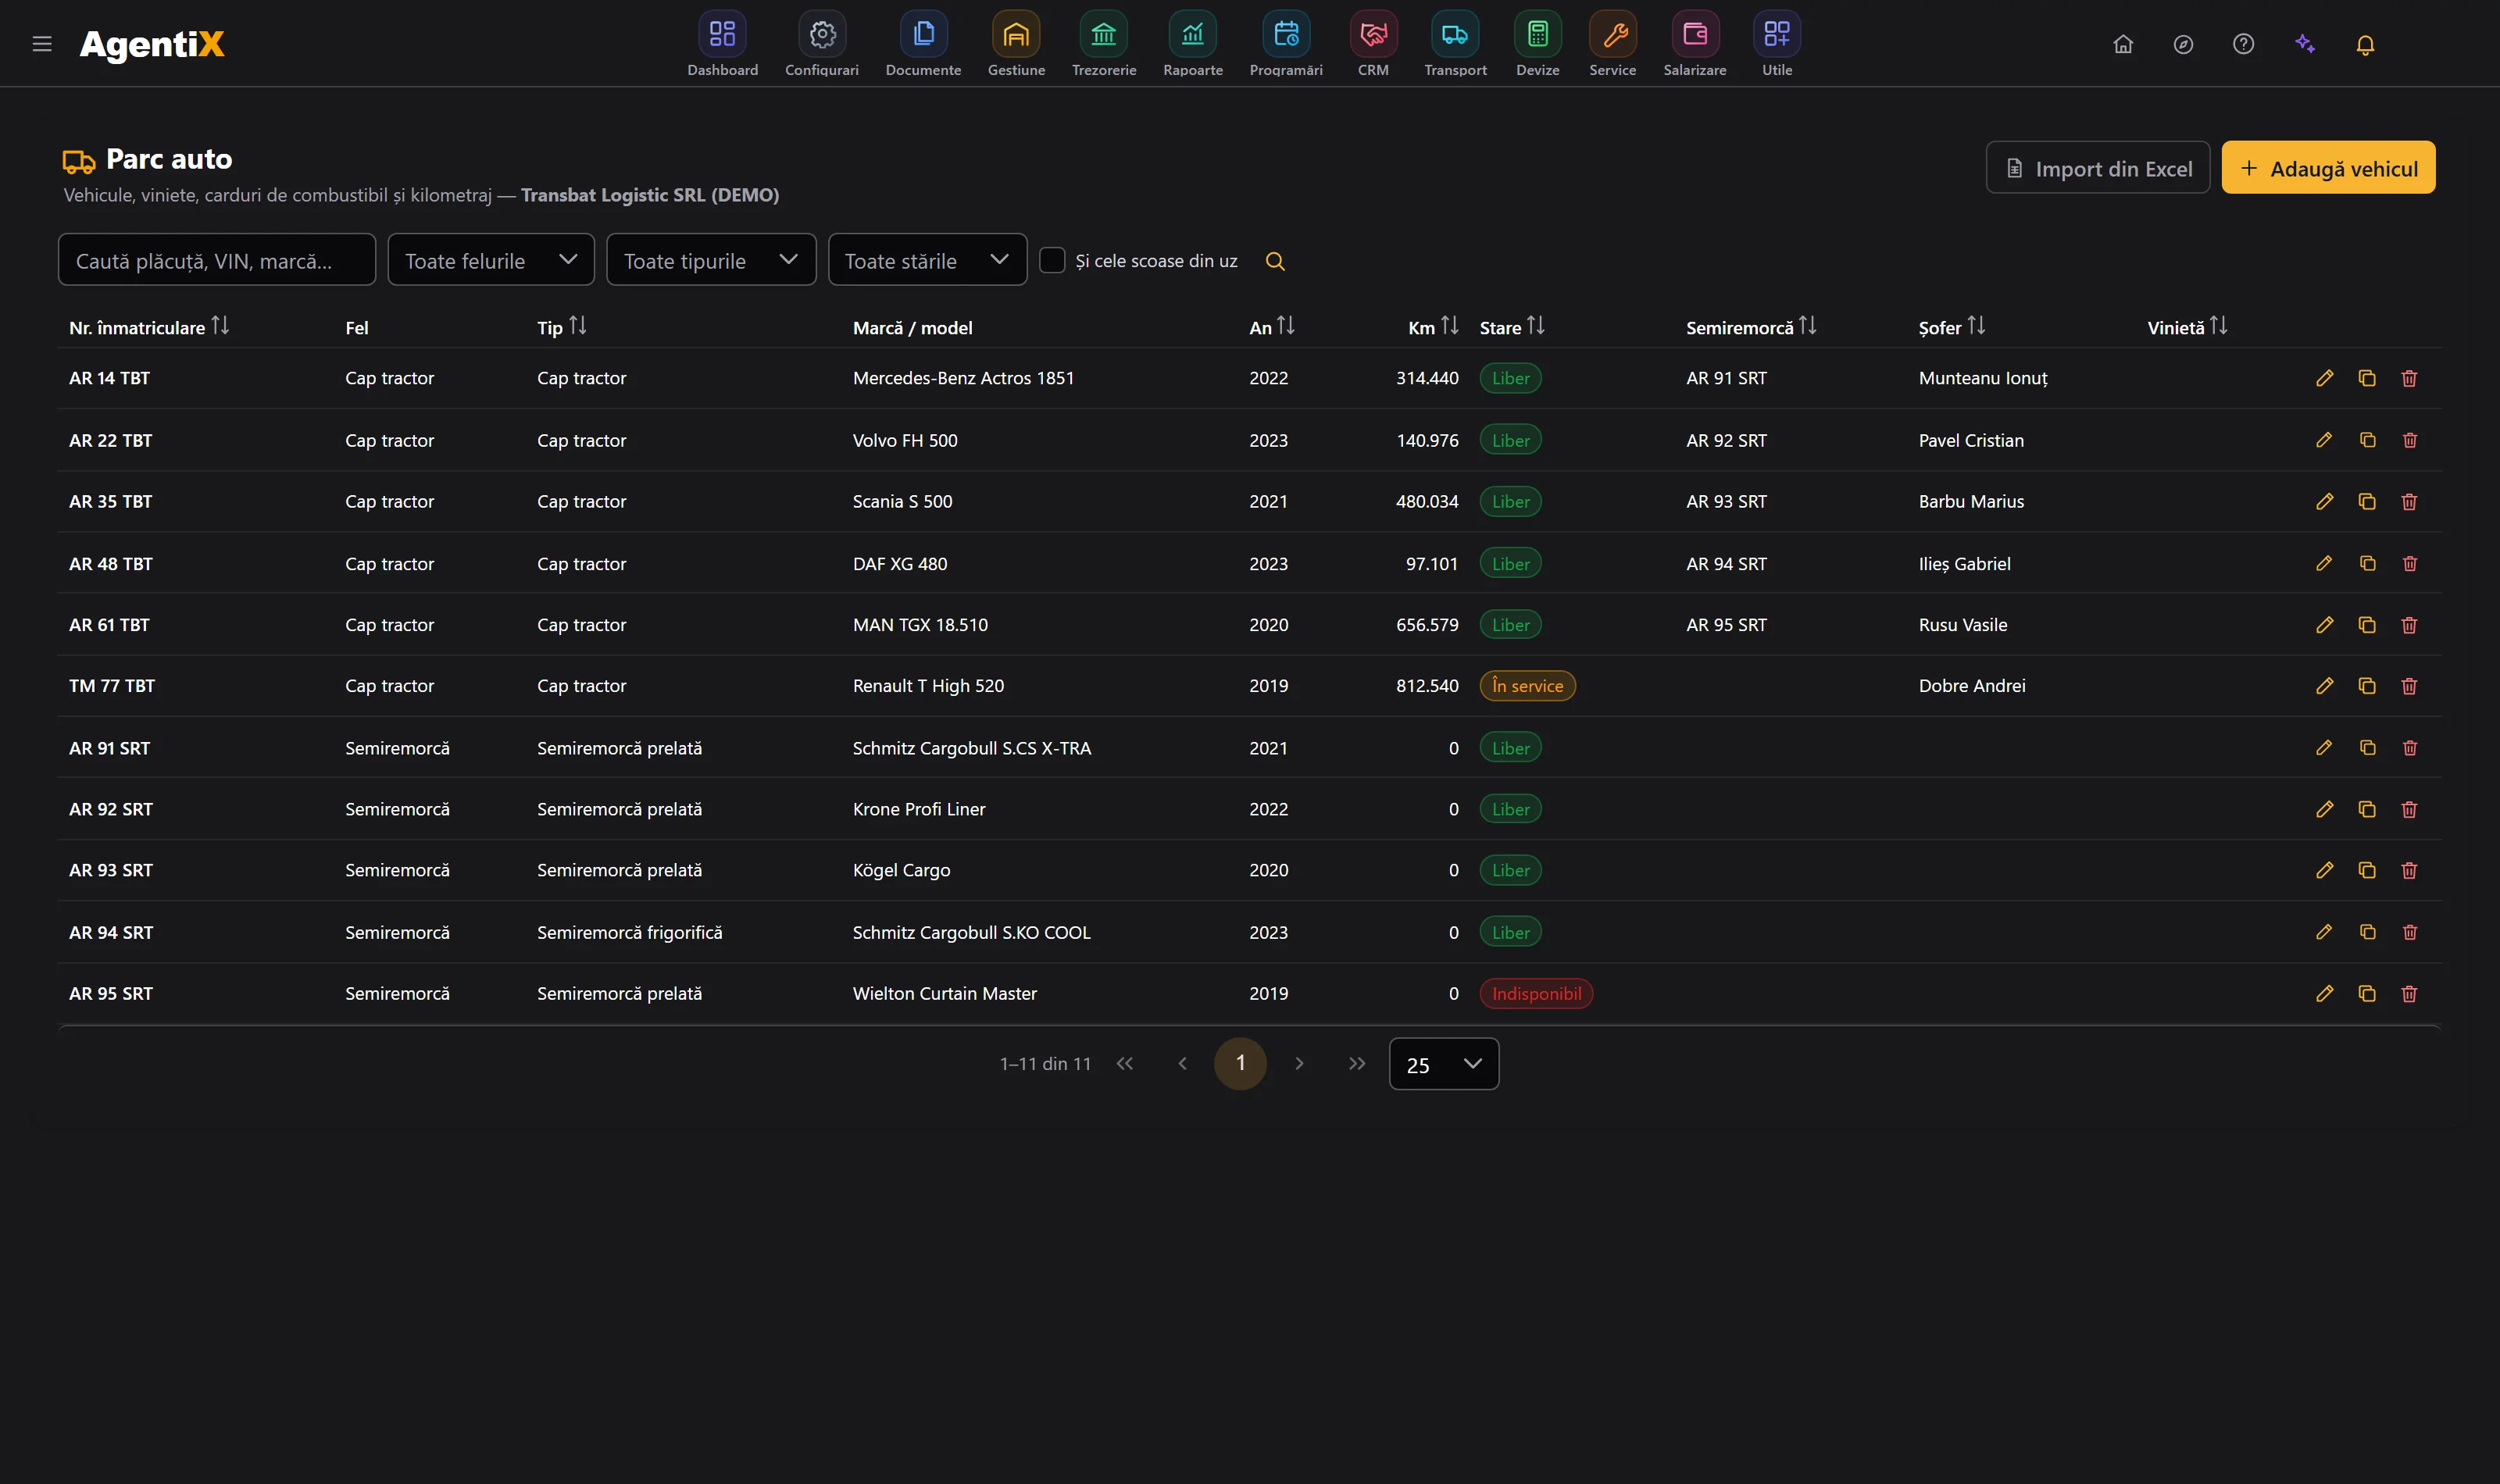This screenshot has height=1484, width=2500.
Task: Open the Salarizare menu
Action: pyautogui.click(x=1695, y=44)
